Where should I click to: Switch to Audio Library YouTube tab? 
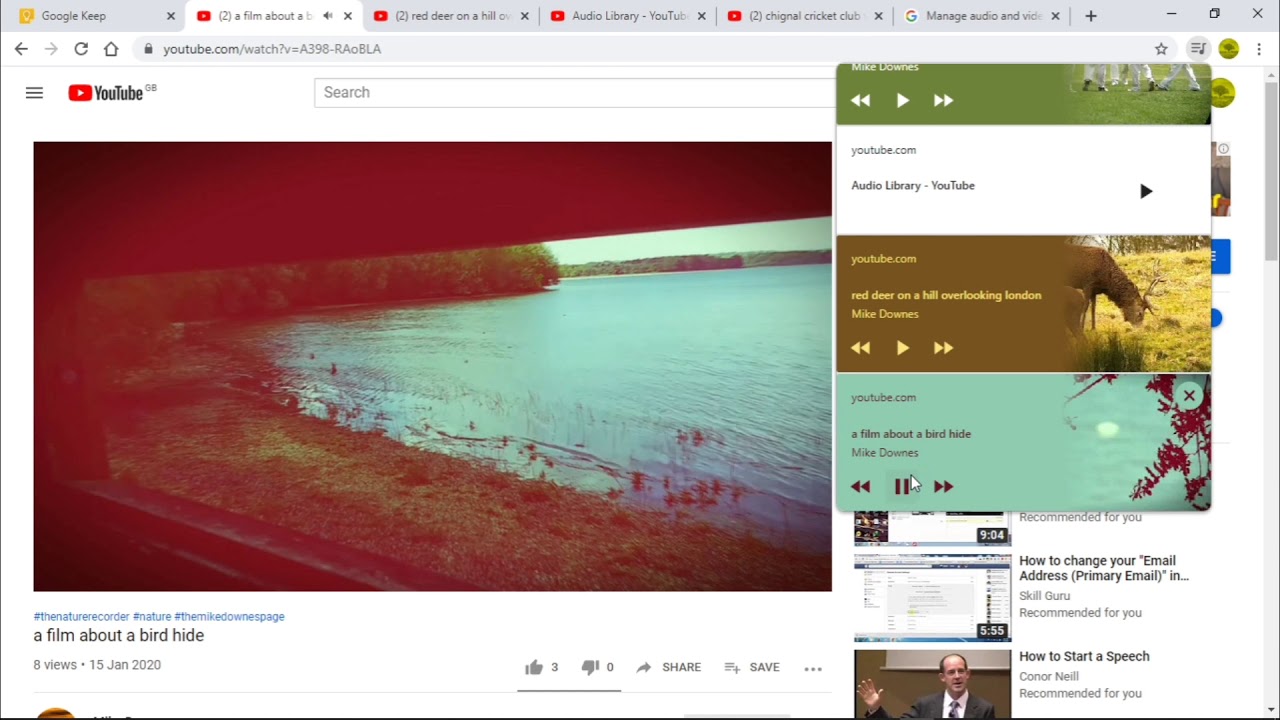[629, 16]
